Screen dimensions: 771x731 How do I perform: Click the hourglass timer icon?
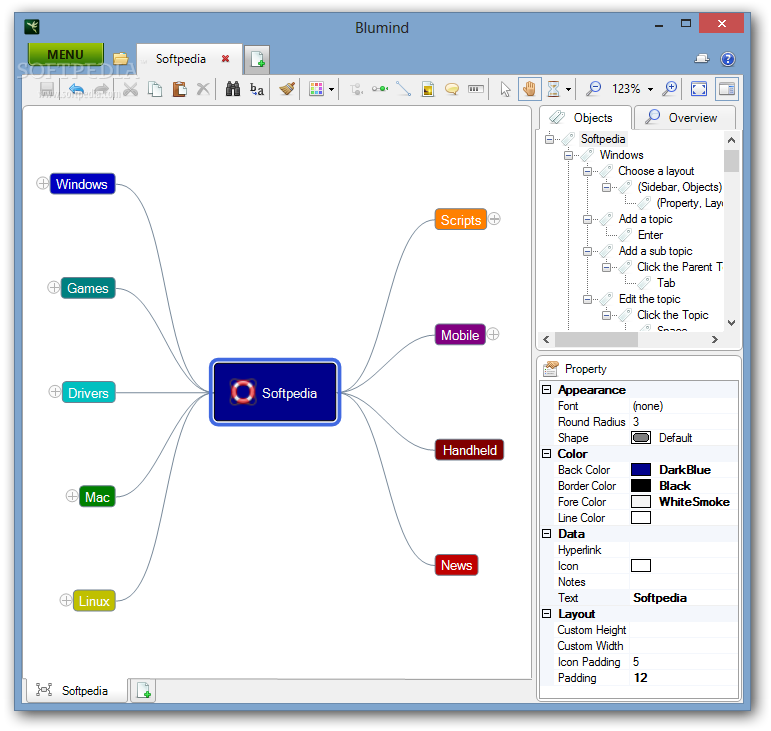click(x=553, y=89)
